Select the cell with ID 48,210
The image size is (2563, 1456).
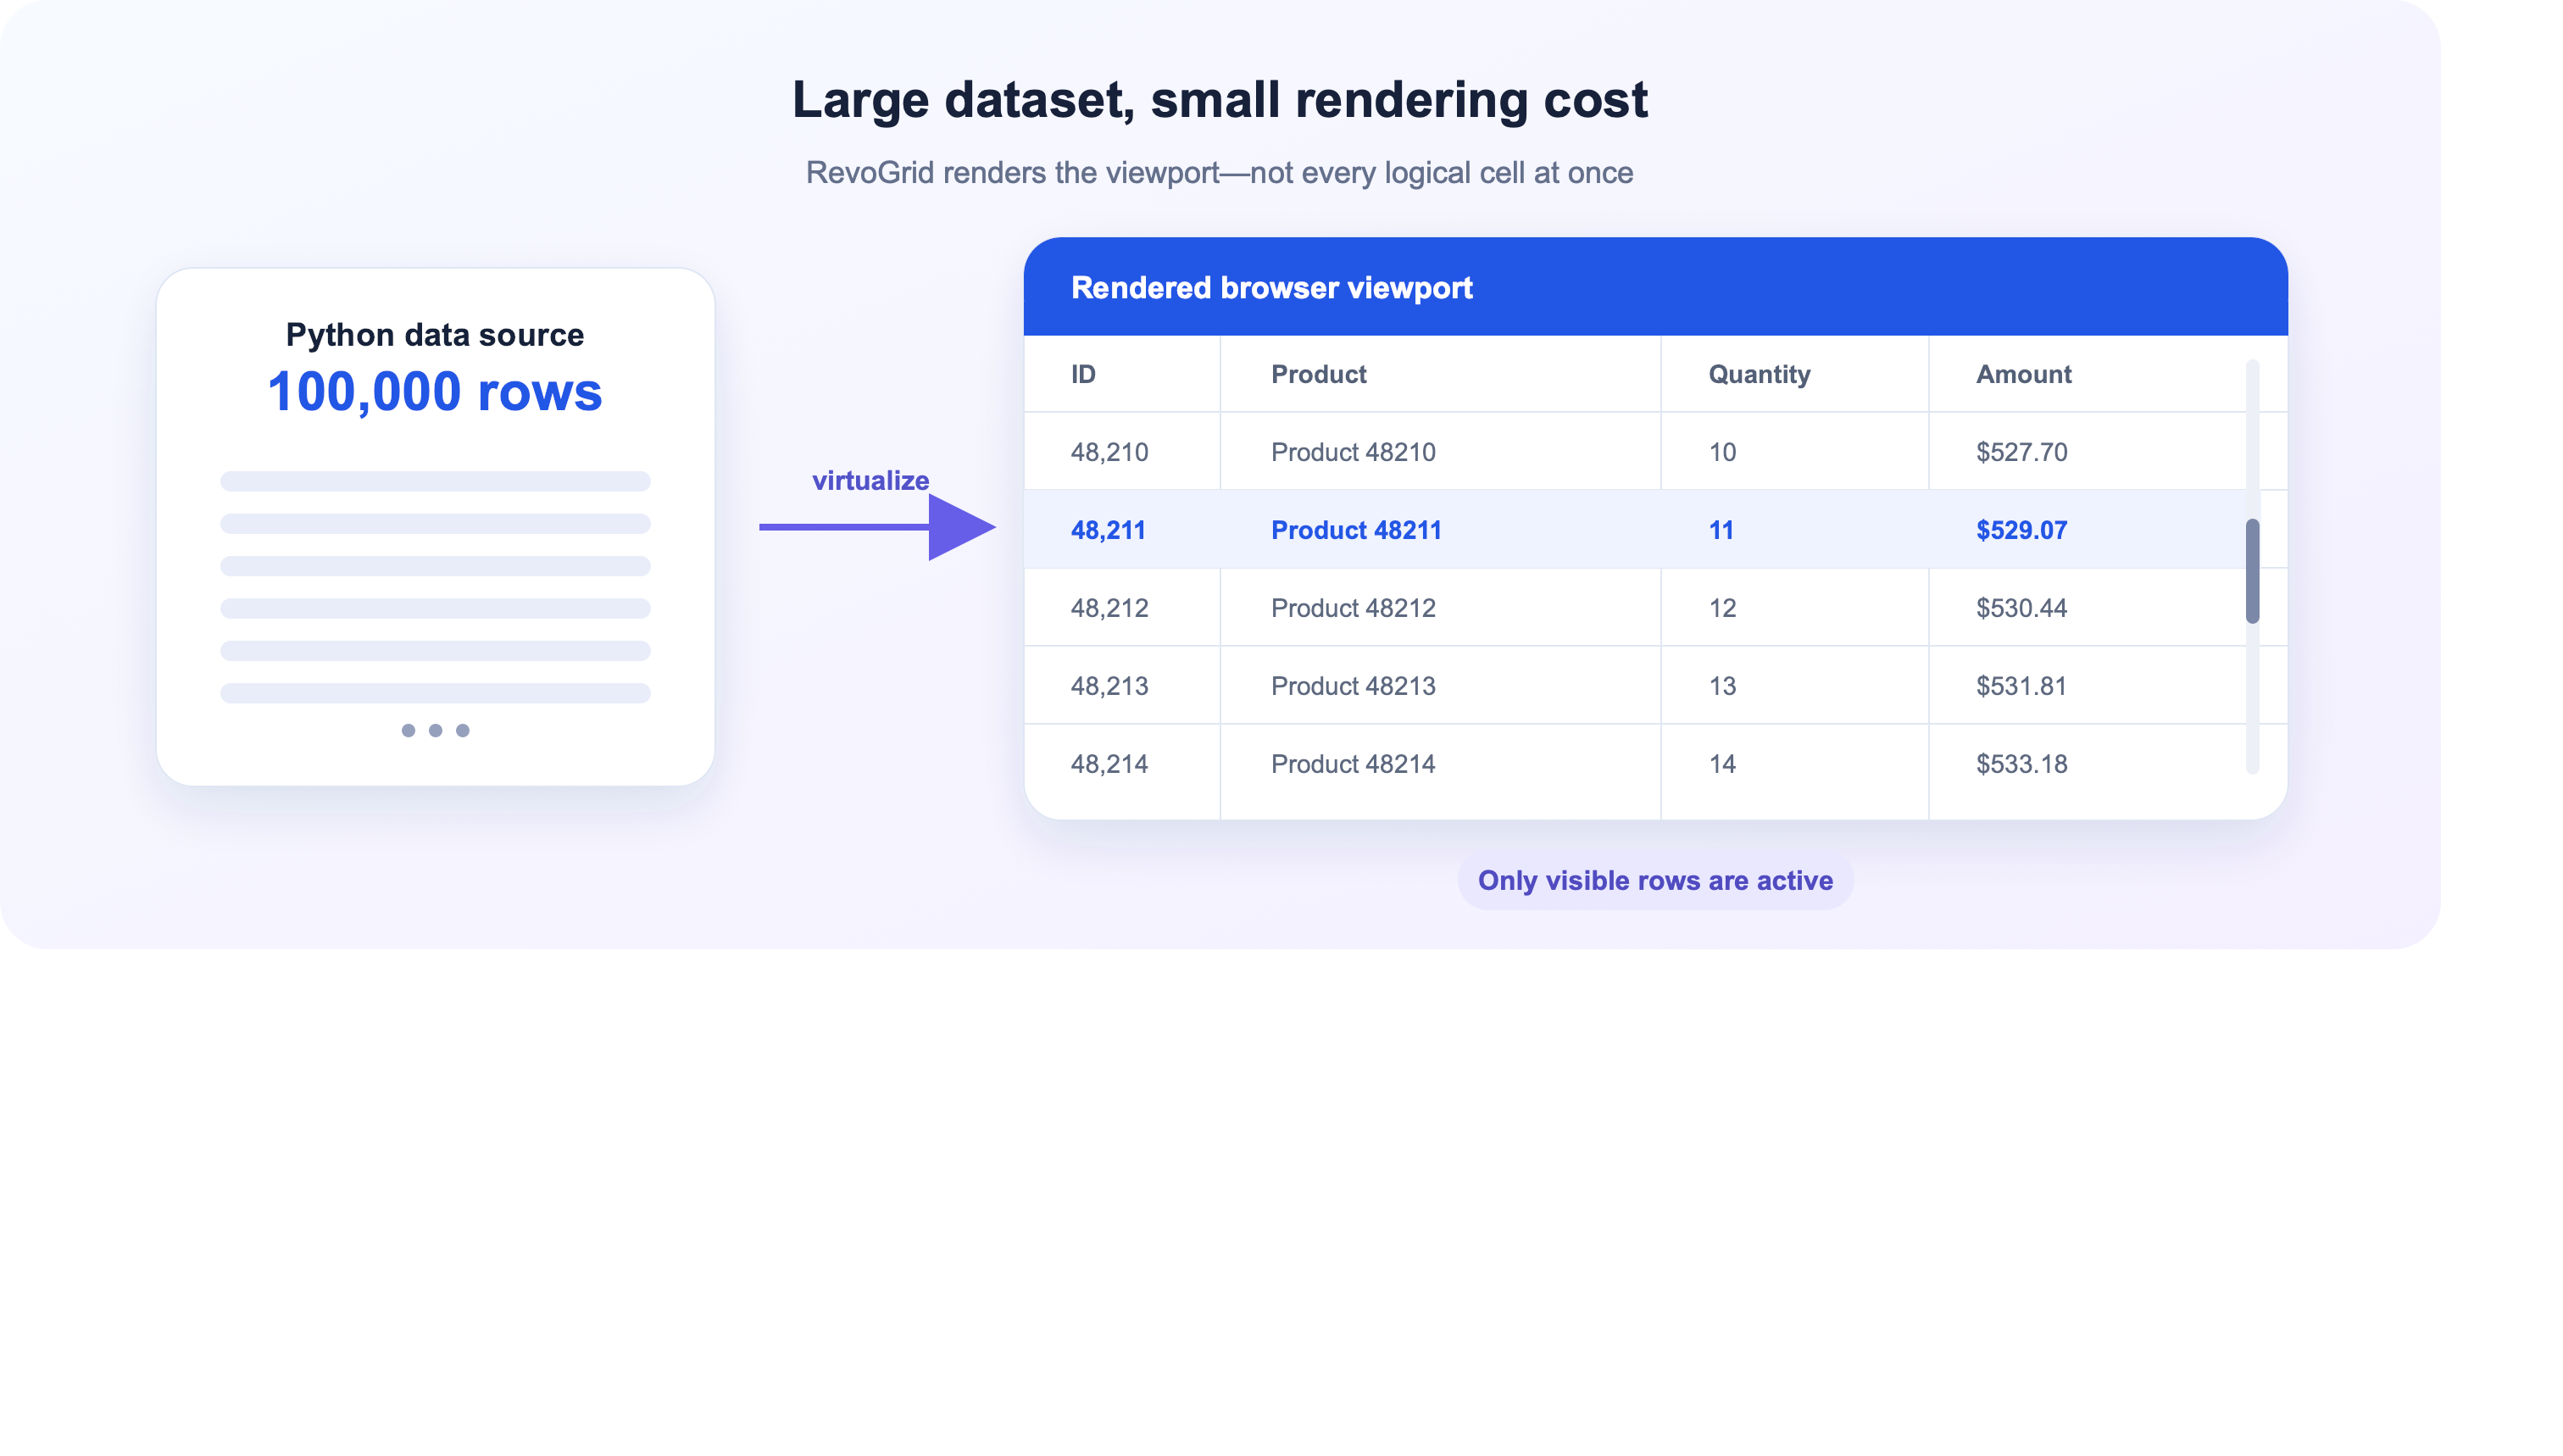1121,452
